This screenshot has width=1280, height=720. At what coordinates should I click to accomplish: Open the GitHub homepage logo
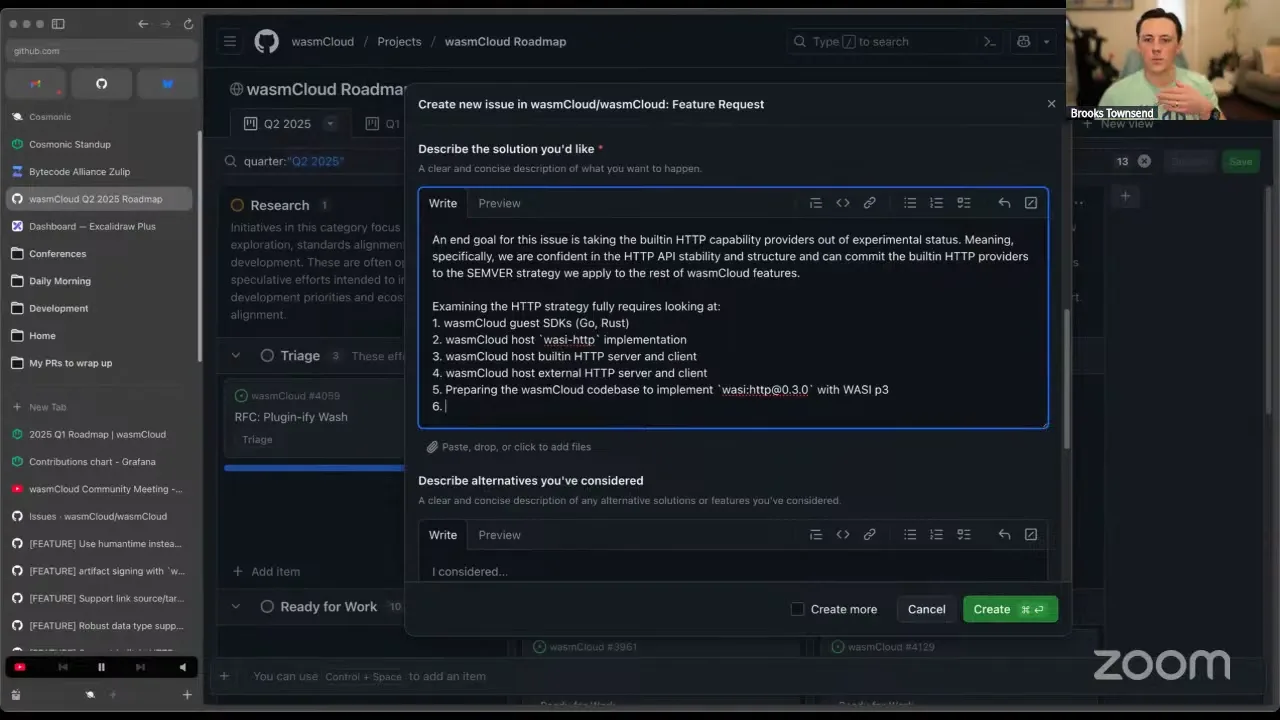pos(266,41)
